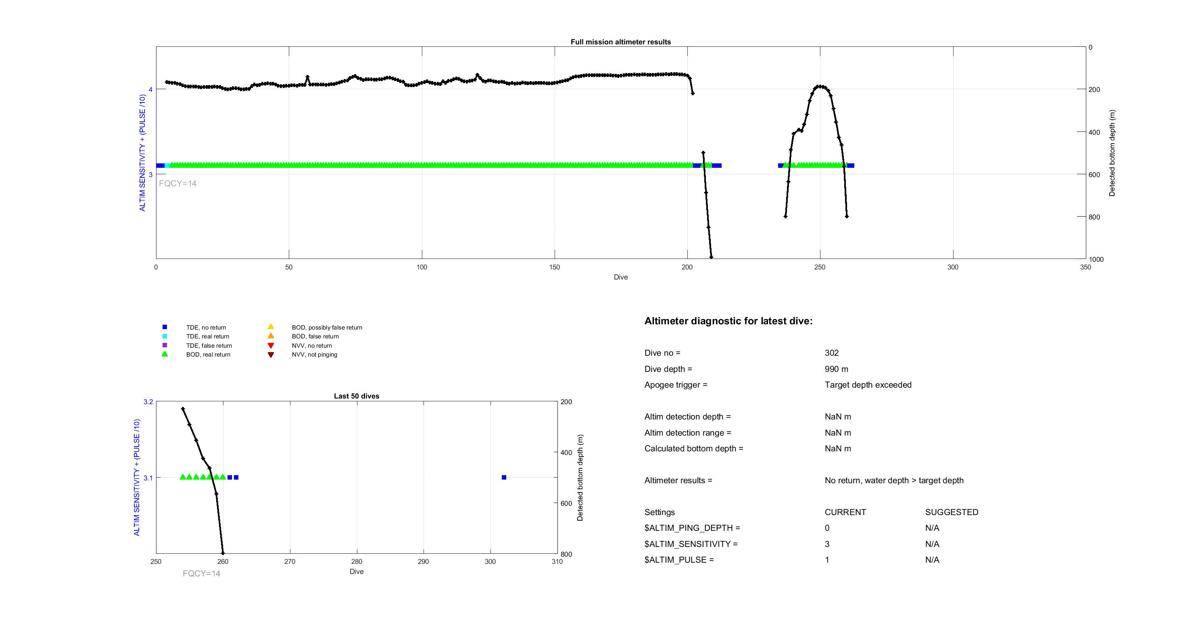Click the '$ALTIM_PING_DEPTH =' setting label

(693, 528)
